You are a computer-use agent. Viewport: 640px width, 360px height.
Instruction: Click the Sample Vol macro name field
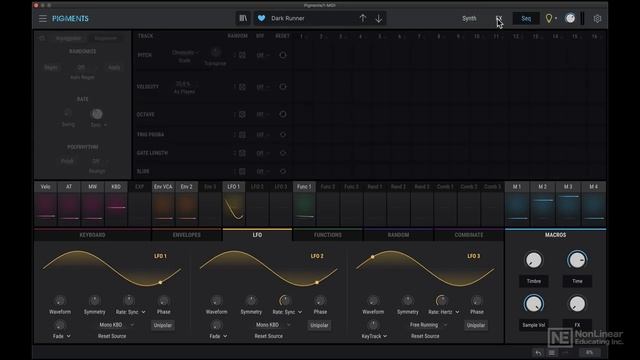point(533,325)
